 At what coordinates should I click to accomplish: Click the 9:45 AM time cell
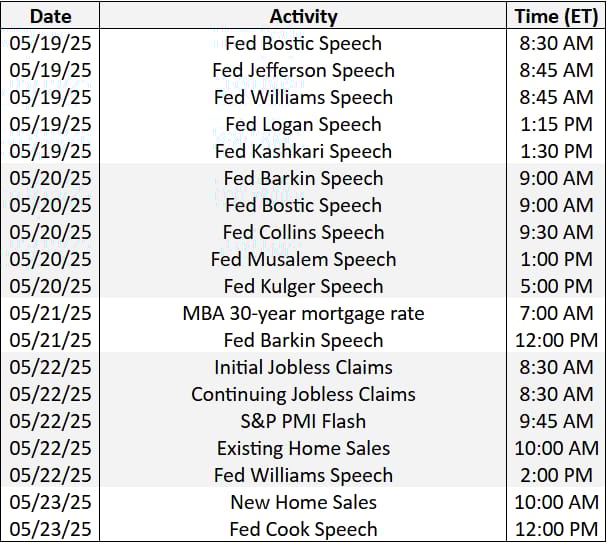coord(556,421)
